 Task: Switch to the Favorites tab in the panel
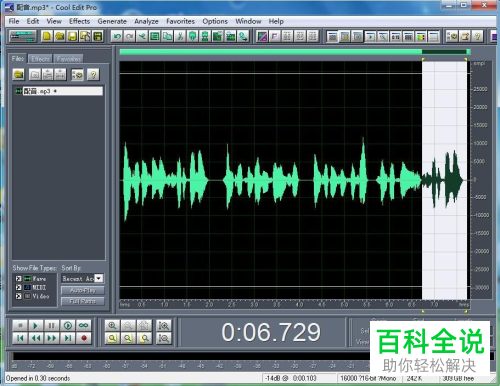coord(68,59)
